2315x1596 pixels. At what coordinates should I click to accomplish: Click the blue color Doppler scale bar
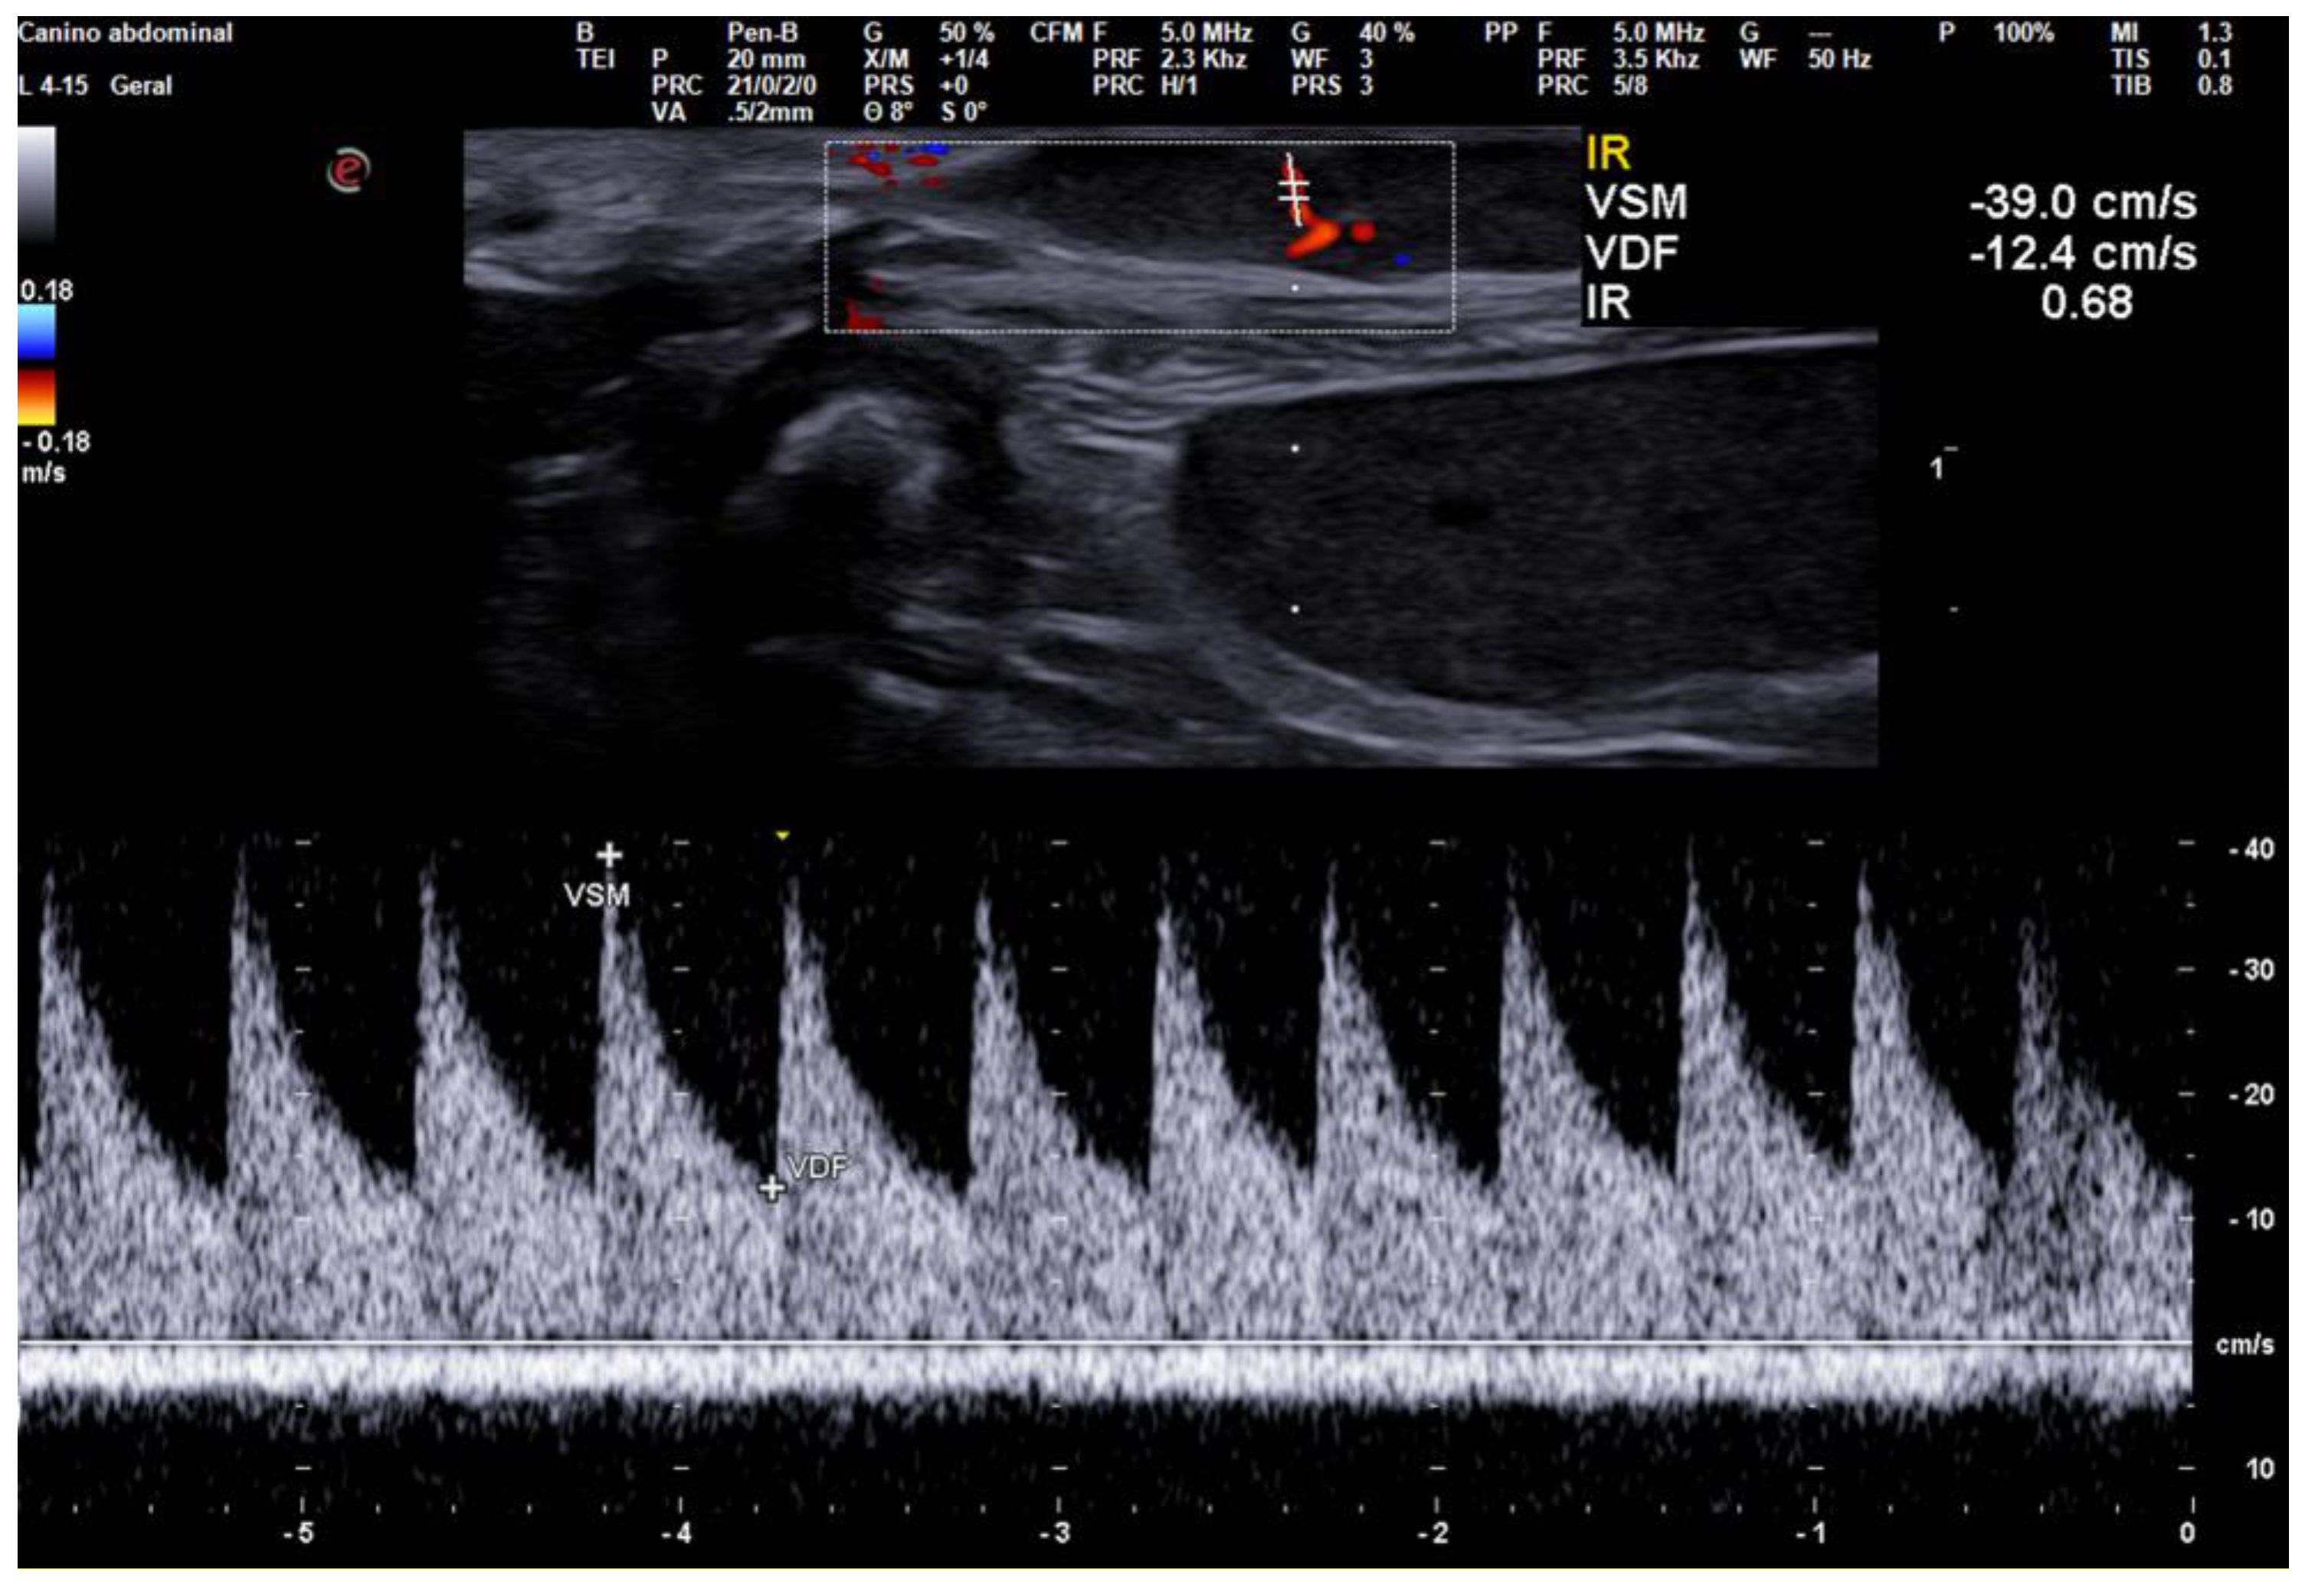[37, 333]
